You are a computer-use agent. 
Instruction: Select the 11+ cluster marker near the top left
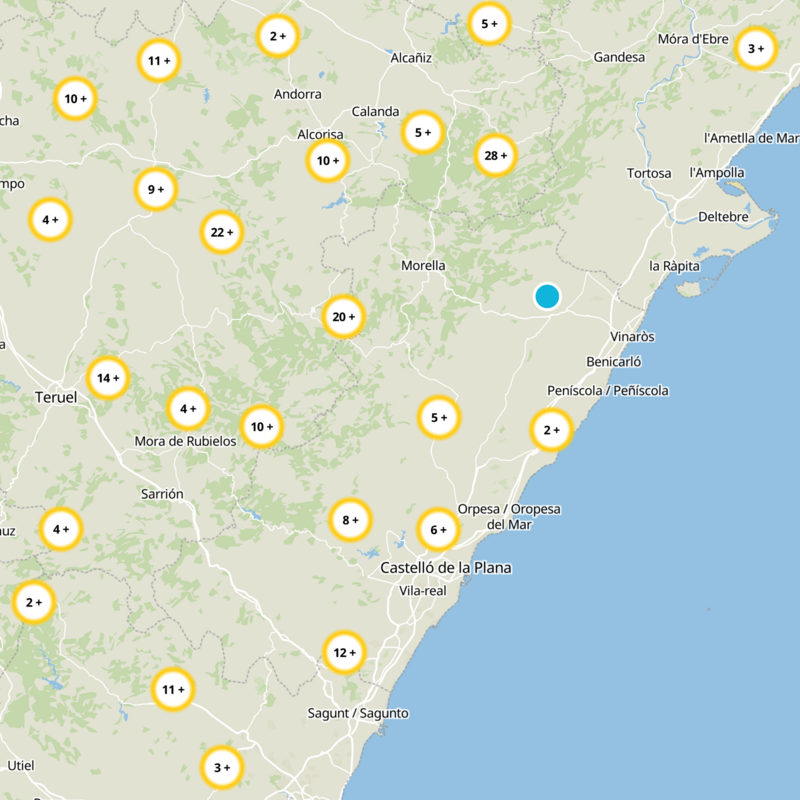(157, 60)
